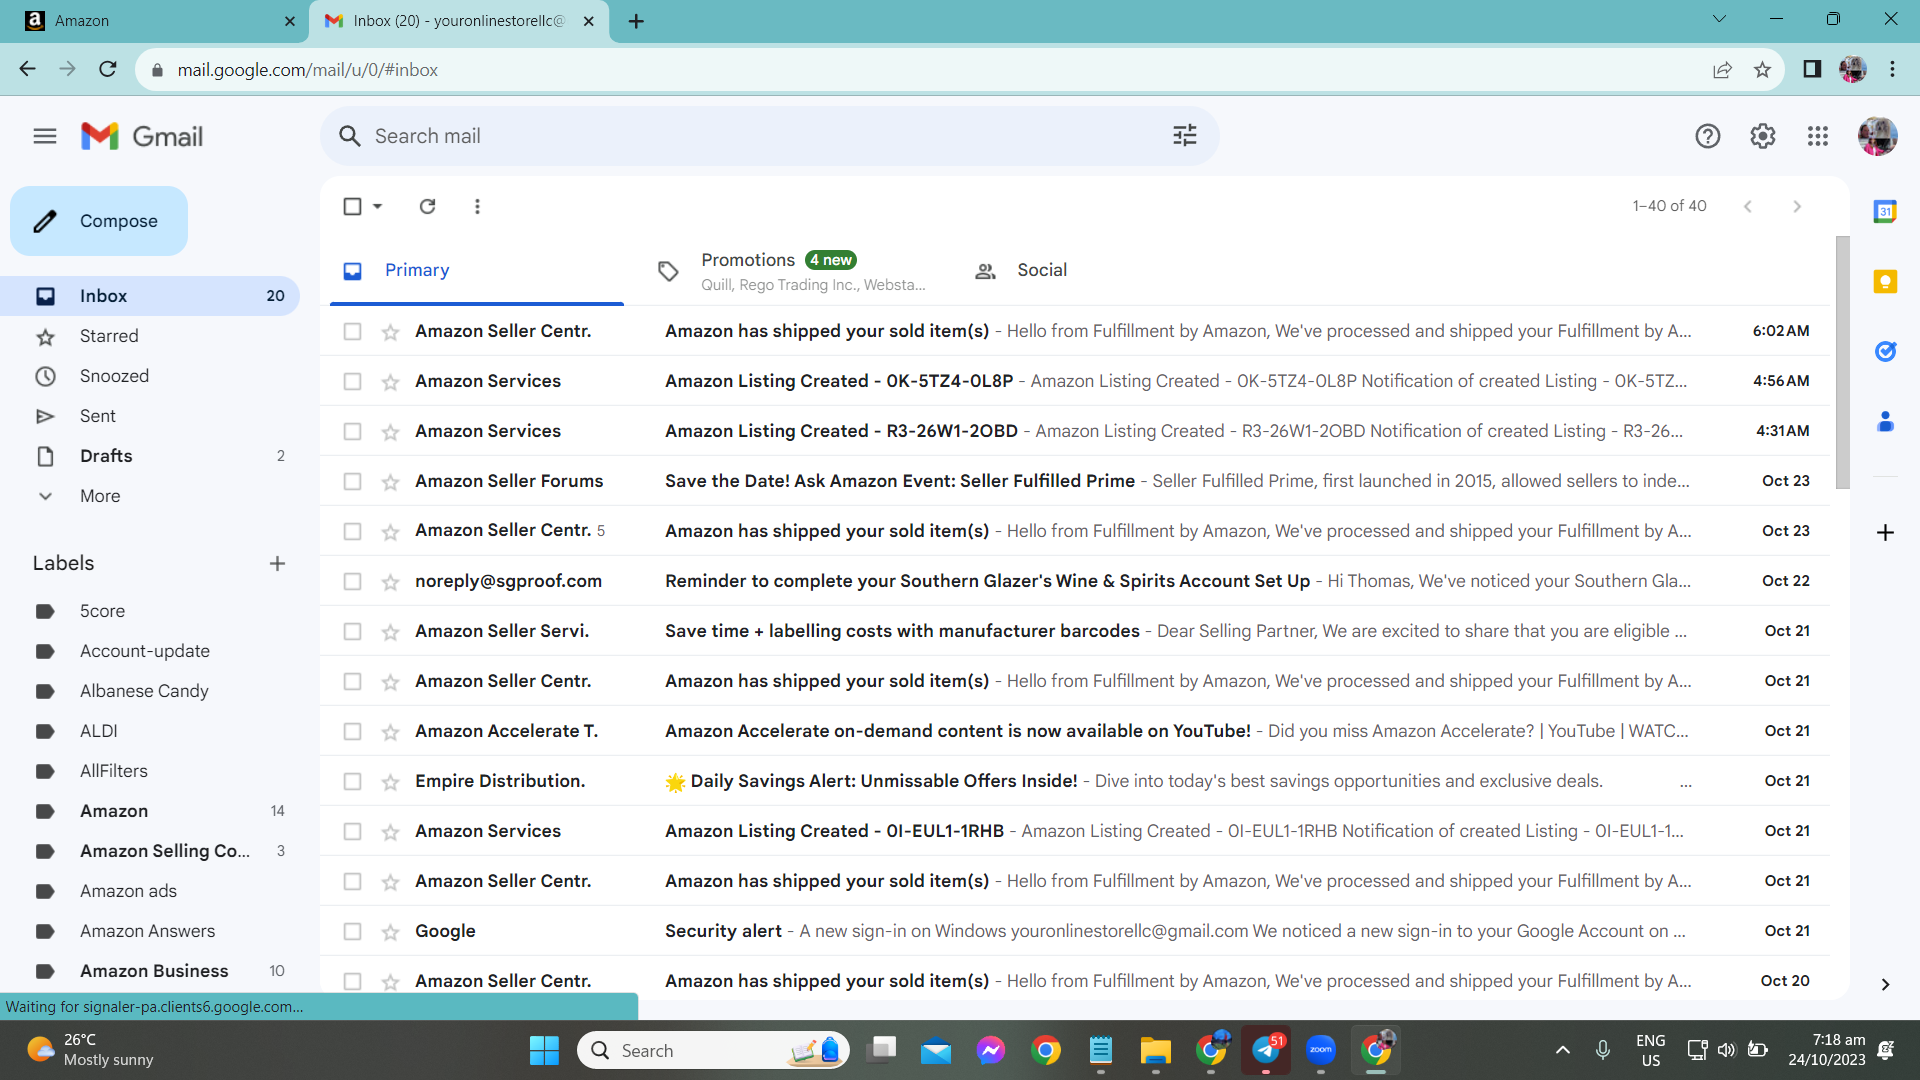Screen dimensions: 1920x1080
Task: Open the Gmail main menu hamburger icon
Action: pyautogui.click(x=45, y=136)
